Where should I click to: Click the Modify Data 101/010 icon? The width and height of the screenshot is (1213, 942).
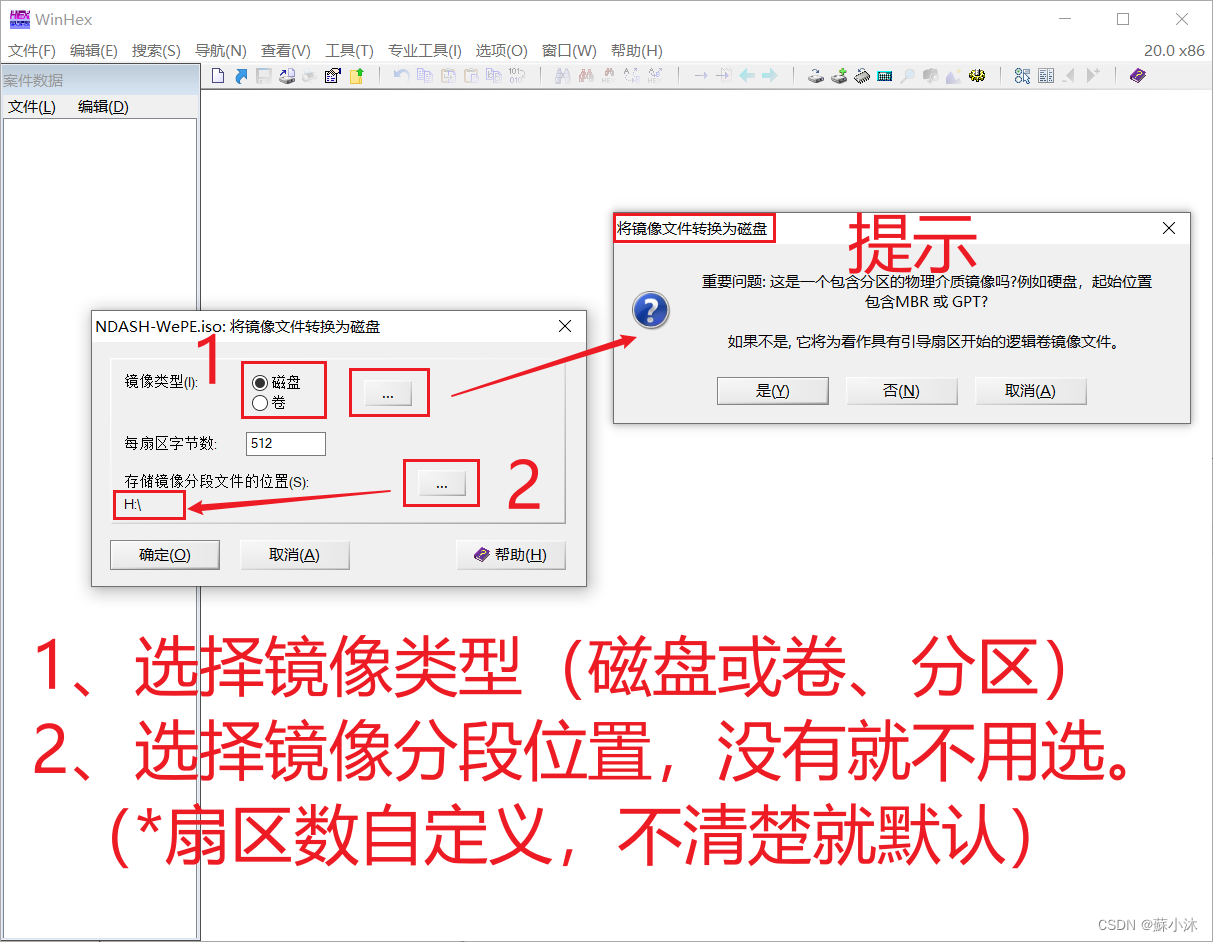(517, 76)
